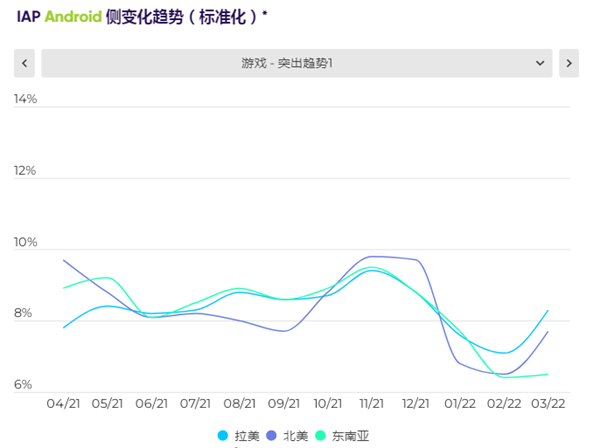Click the previous trend left arrow

(25, 63)
